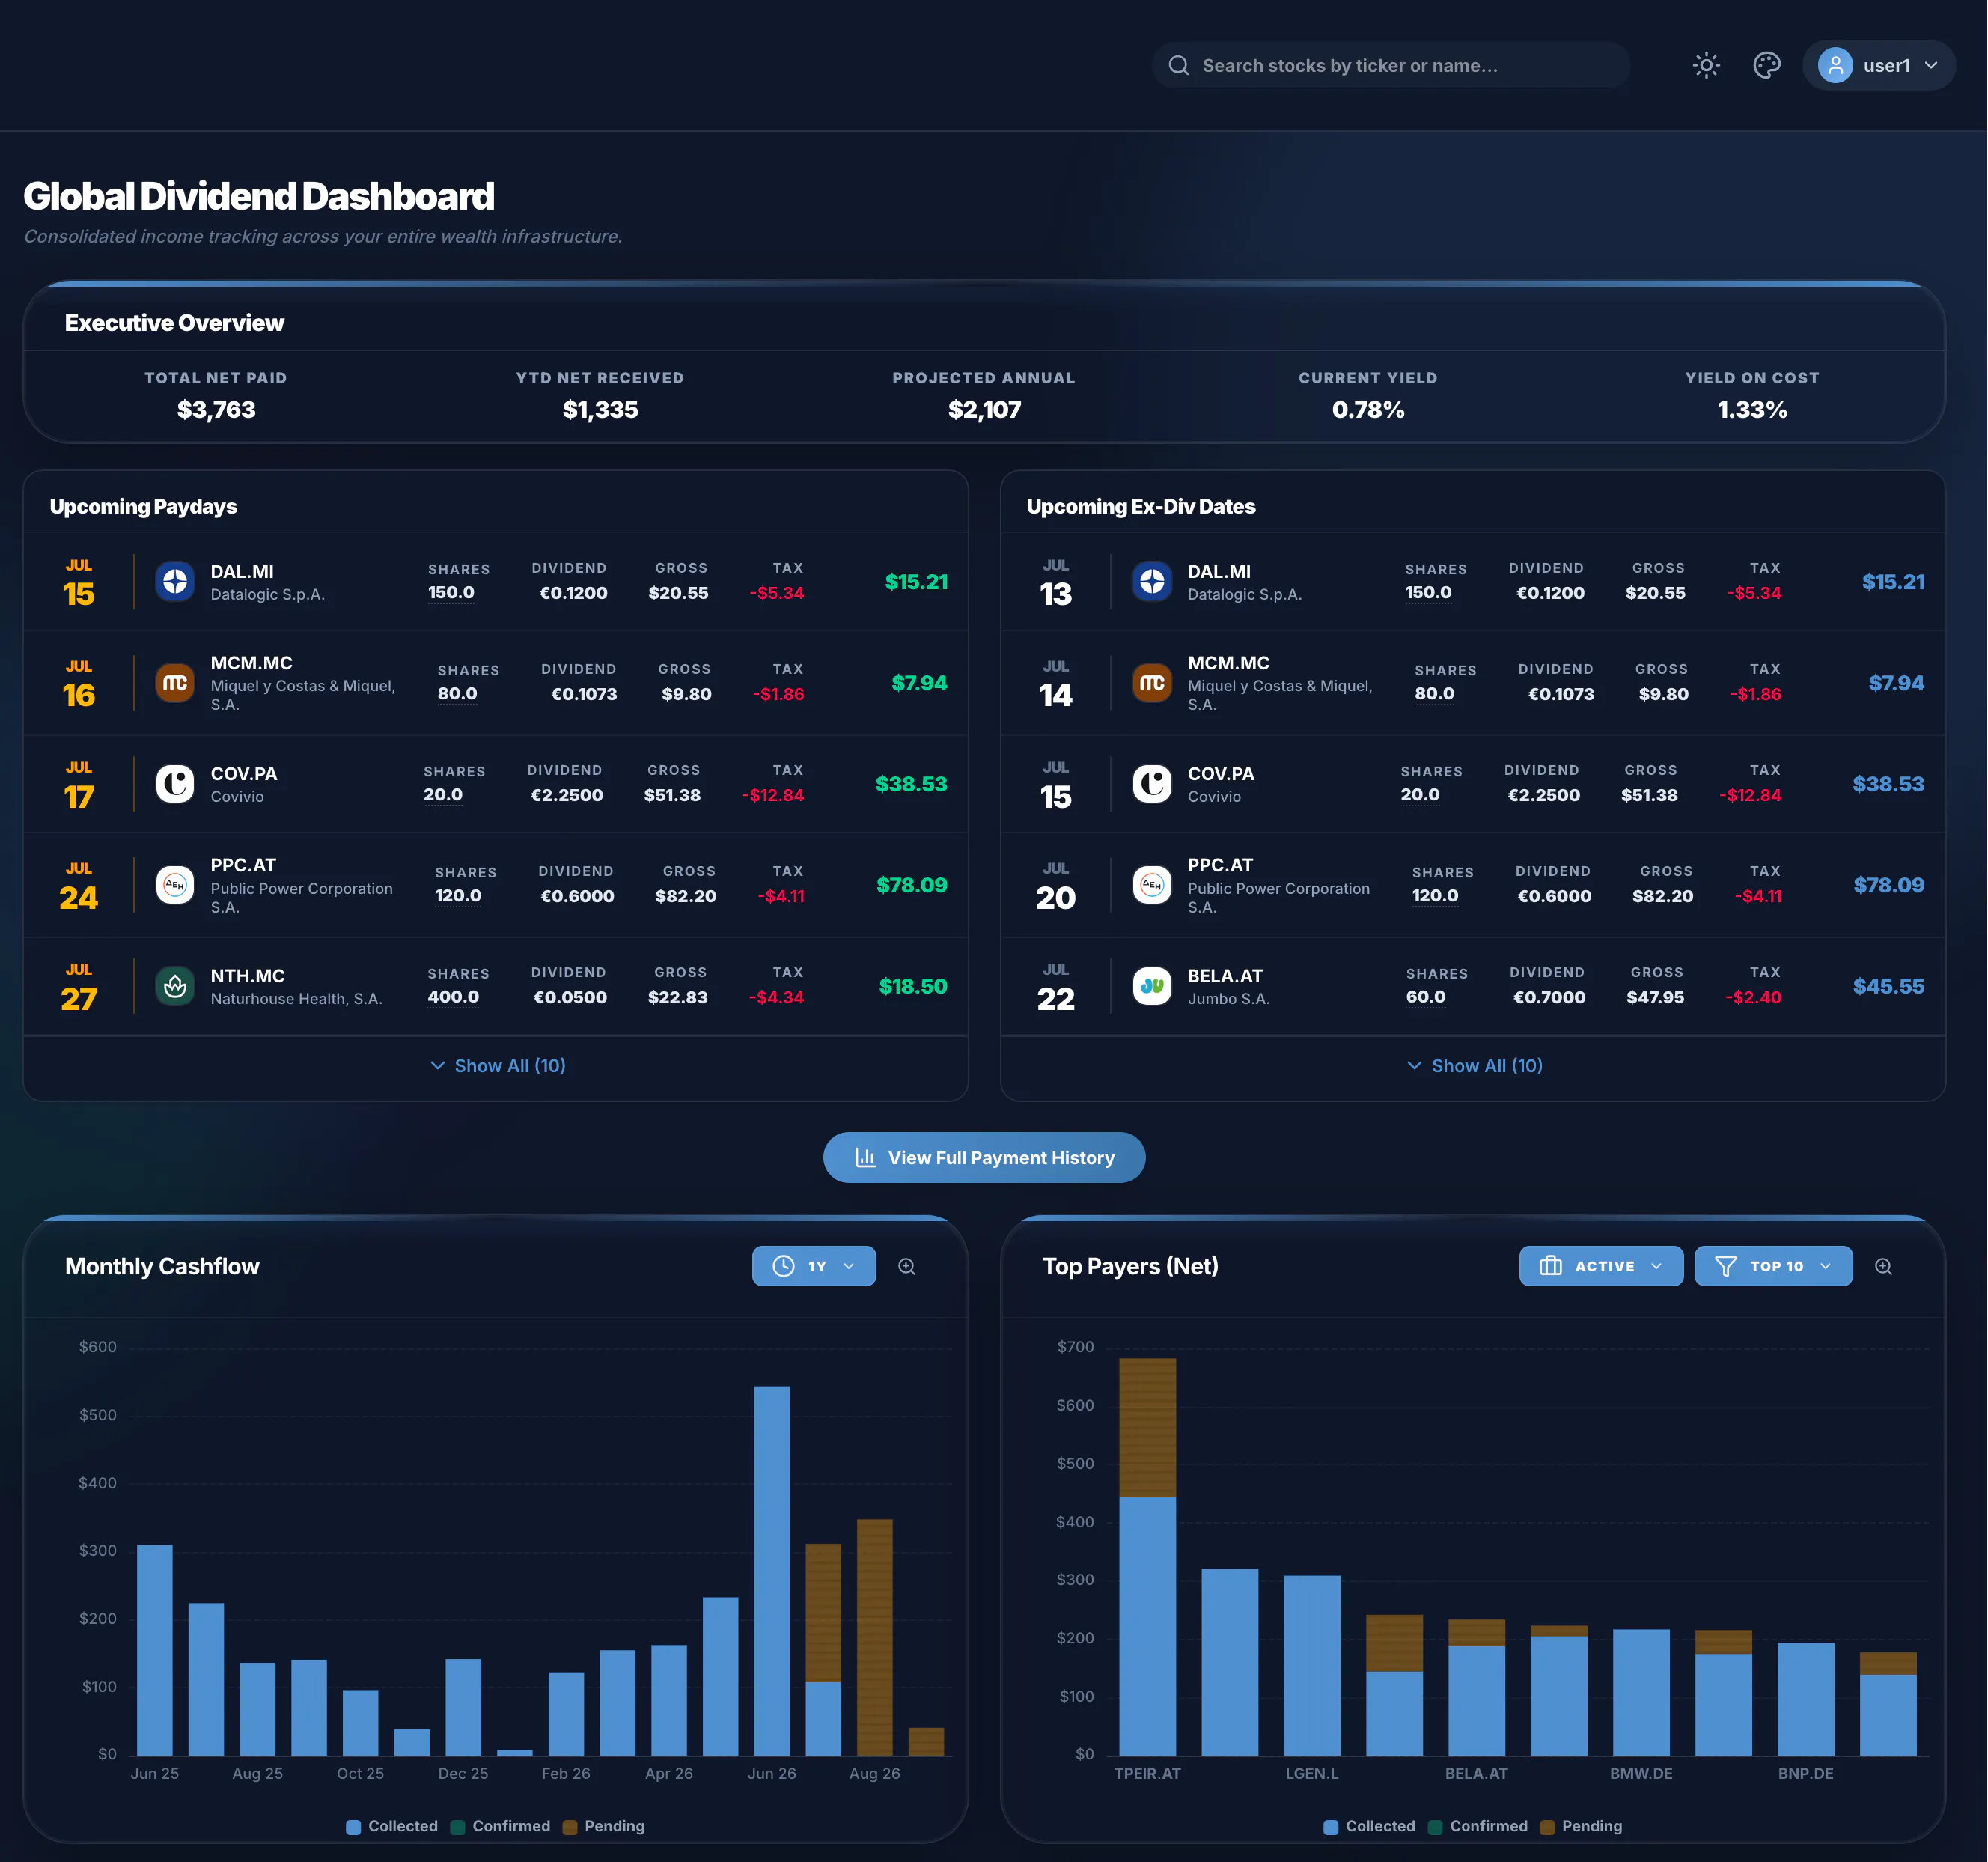Click JUL 22 ex-div date for BELA.AT
This screenshot has width=1988, height=1862.
click(1056, 986)
